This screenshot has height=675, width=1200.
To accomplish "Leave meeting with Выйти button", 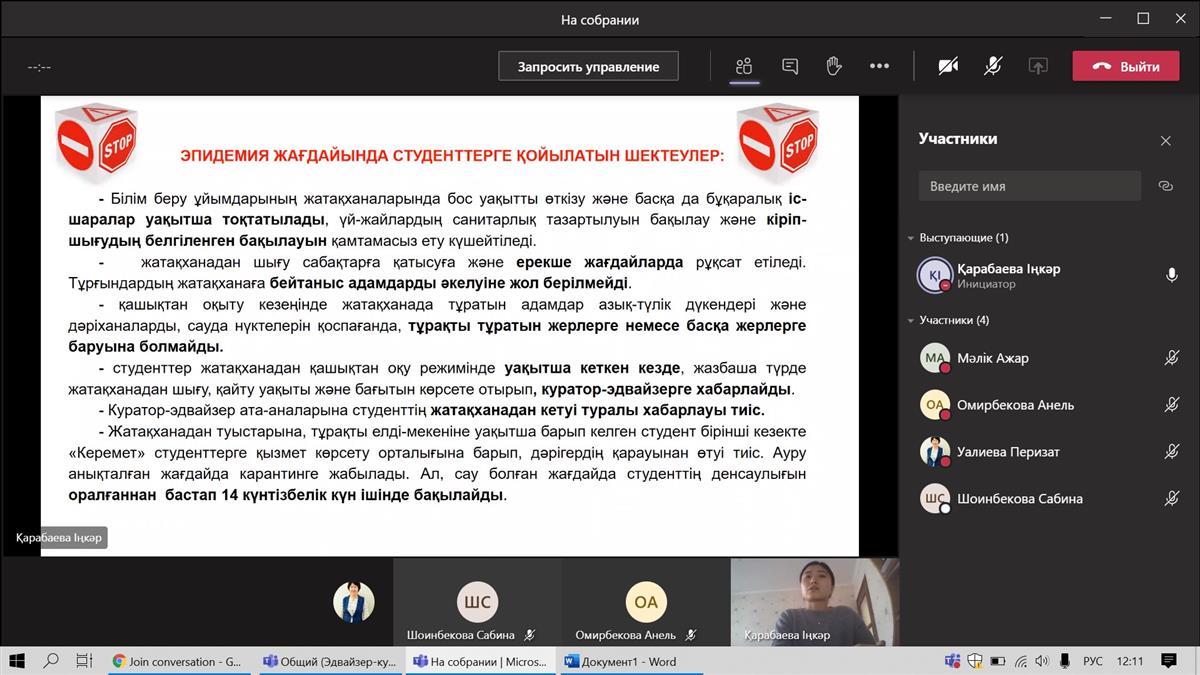I will click(x=1126, y=66).
